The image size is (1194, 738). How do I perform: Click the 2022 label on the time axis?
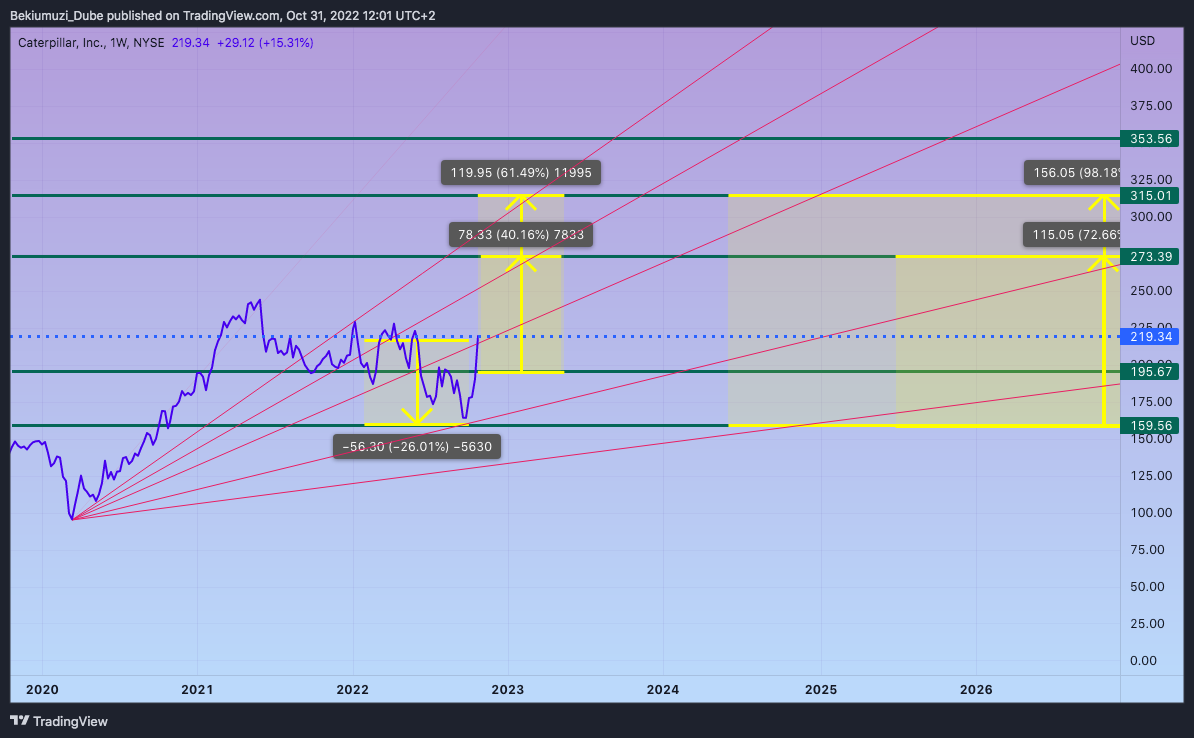tap(353, 690)
